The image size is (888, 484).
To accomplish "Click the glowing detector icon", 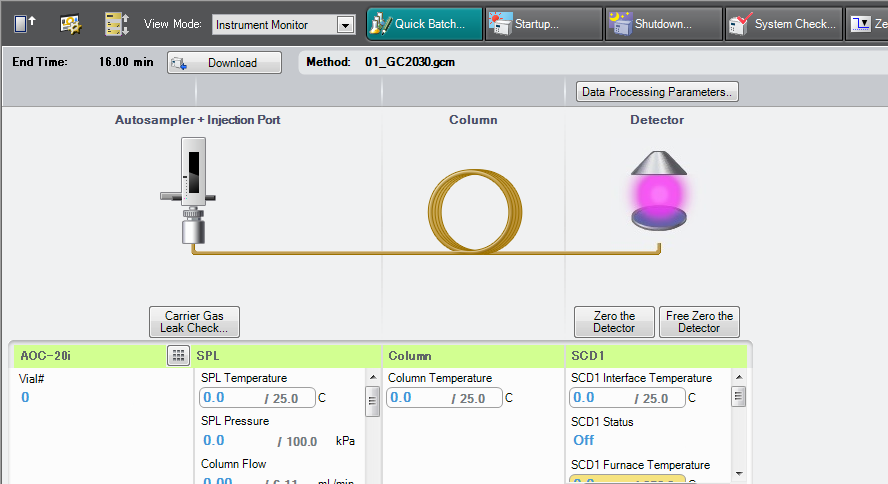I will coord(657,190).
